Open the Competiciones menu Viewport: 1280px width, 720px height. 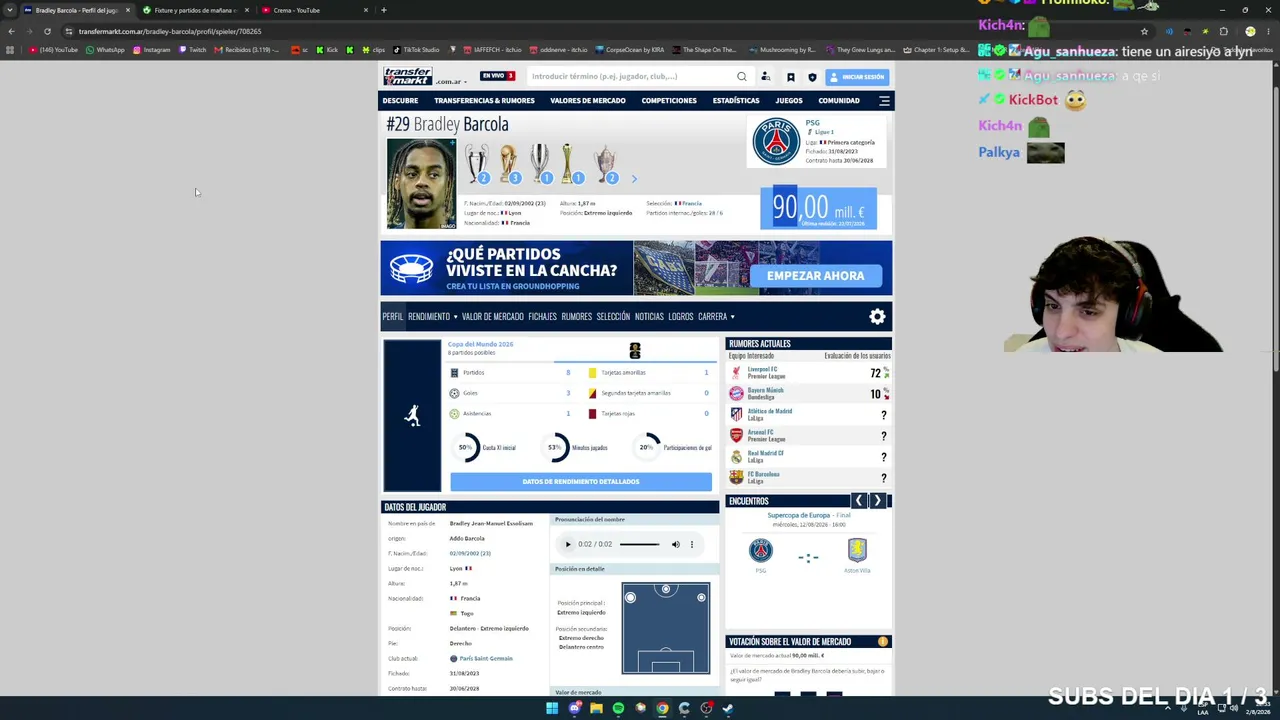669,101
